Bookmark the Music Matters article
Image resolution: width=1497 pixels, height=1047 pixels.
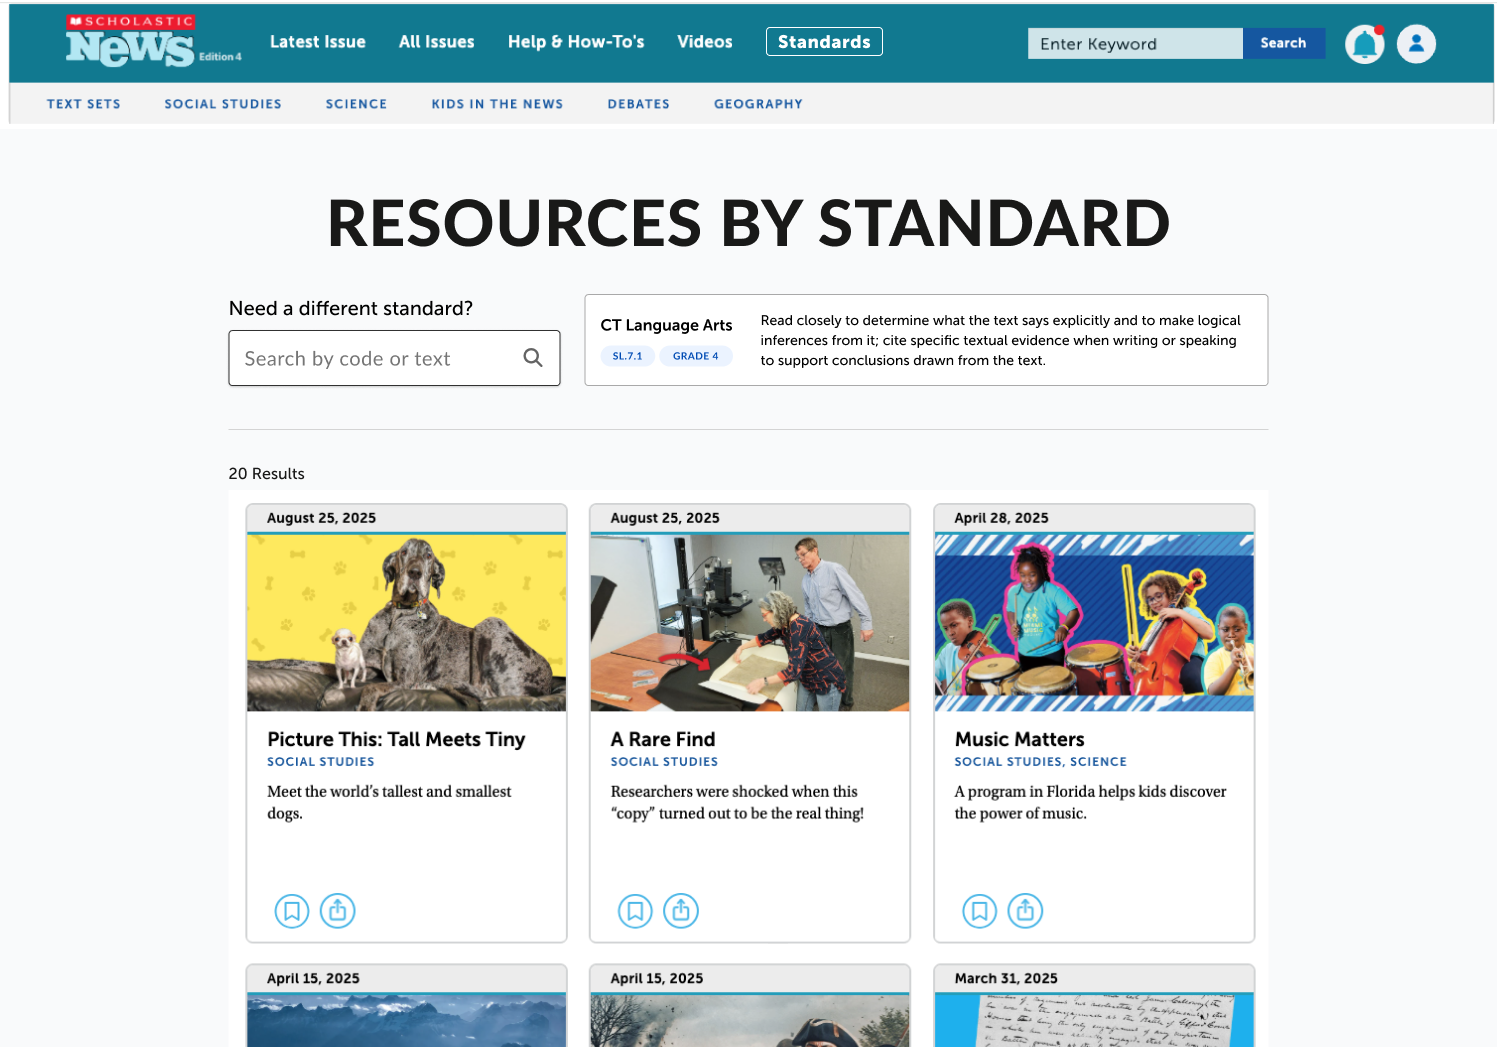(x=980, y=911)
